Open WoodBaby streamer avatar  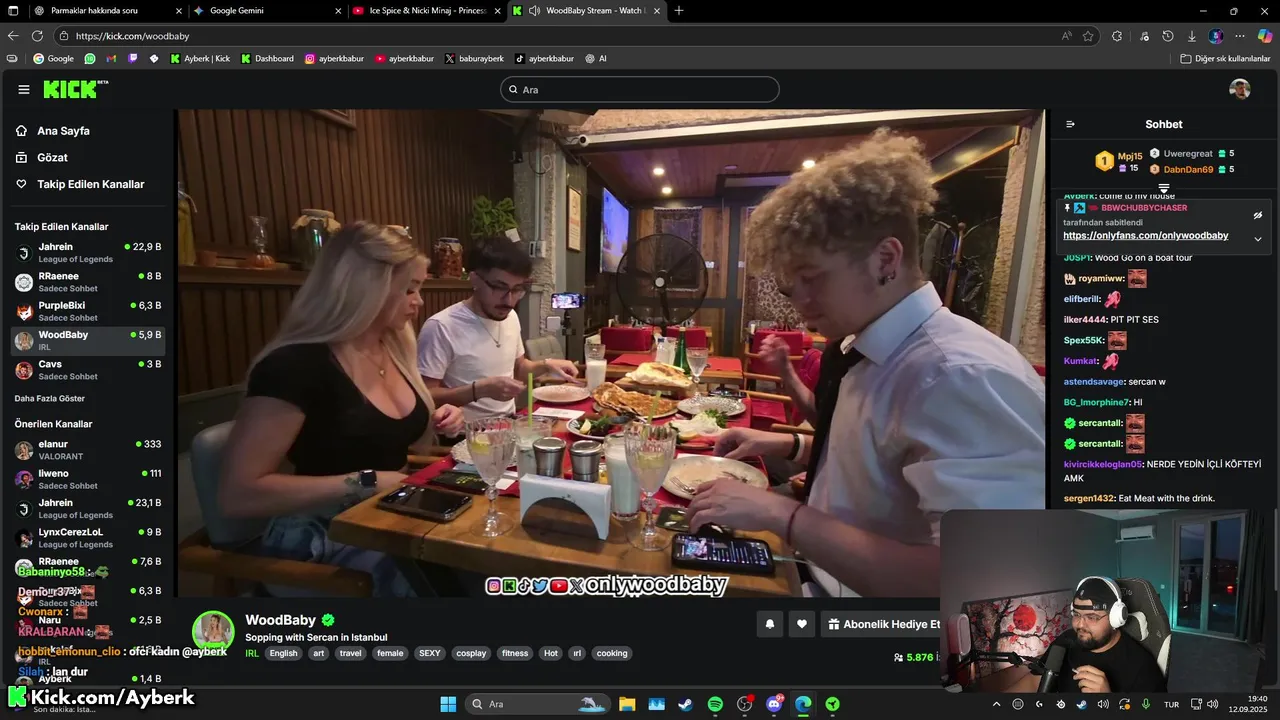(x=213, y=632)
